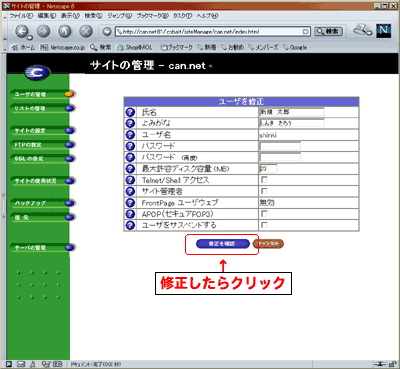Image resolution: width=400 pixels, height=369 pixels.
Task: Toggle the APOP secure POP3 checkbox
Action: [264, 214]
